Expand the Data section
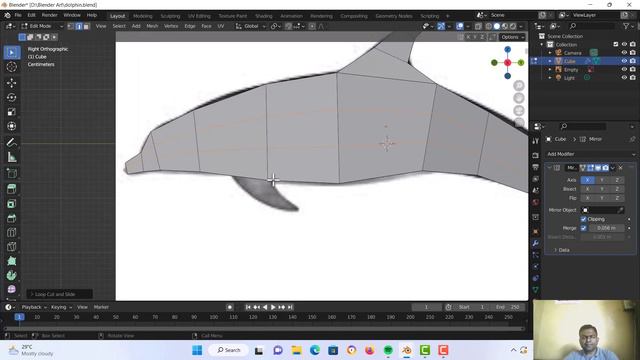Image resolution: width=640 pixels, height=360 pixels. pos(562,250)
